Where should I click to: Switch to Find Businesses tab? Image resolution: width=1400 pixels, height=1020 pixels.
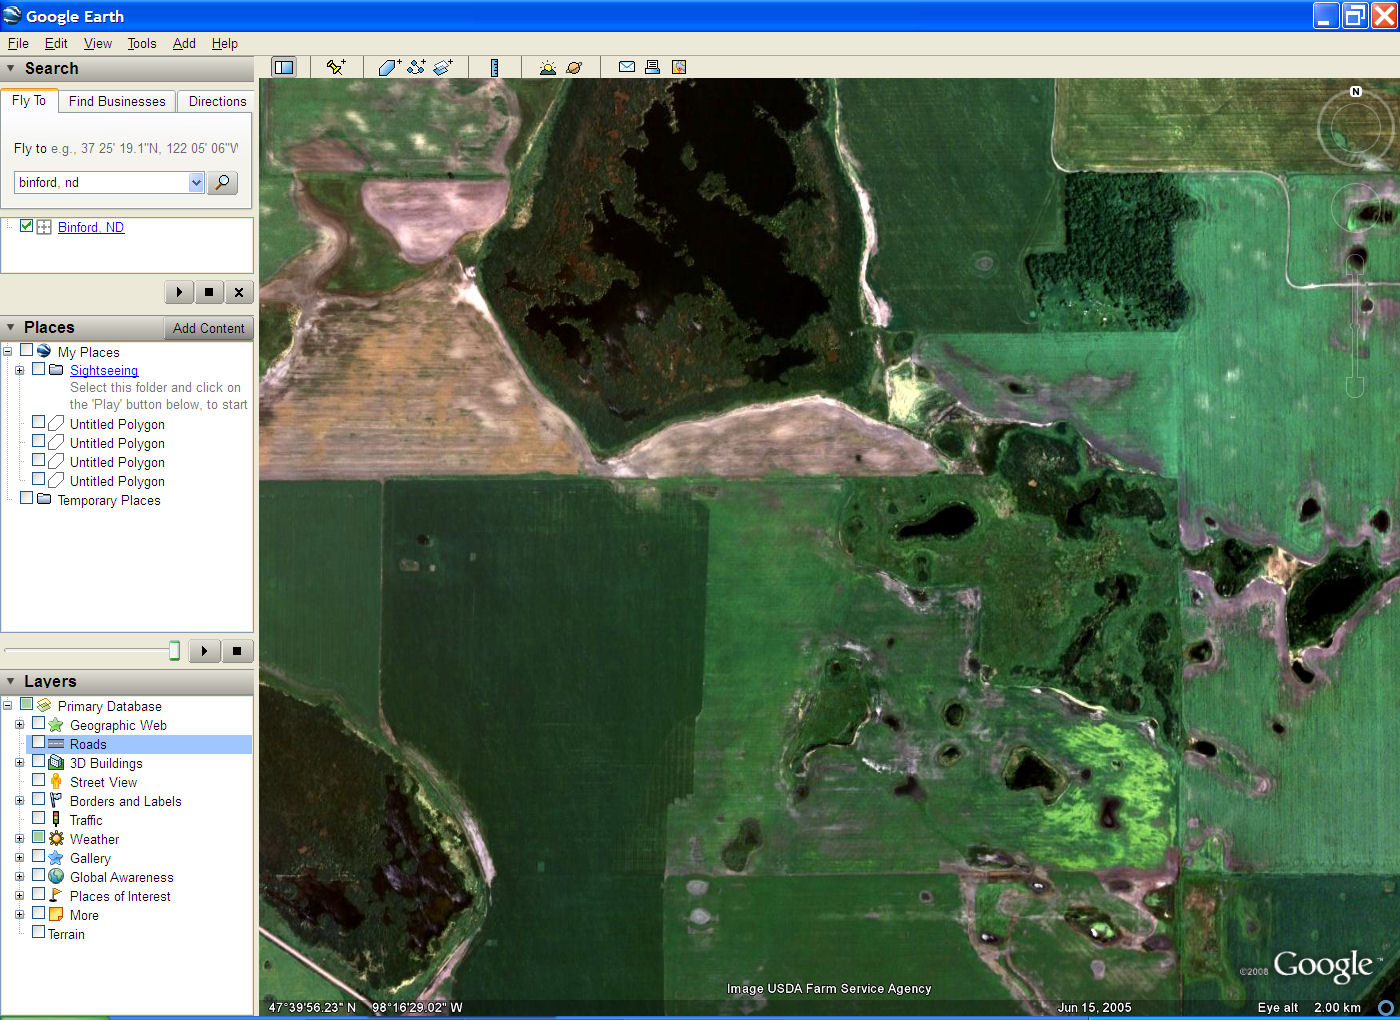point(117,101)
